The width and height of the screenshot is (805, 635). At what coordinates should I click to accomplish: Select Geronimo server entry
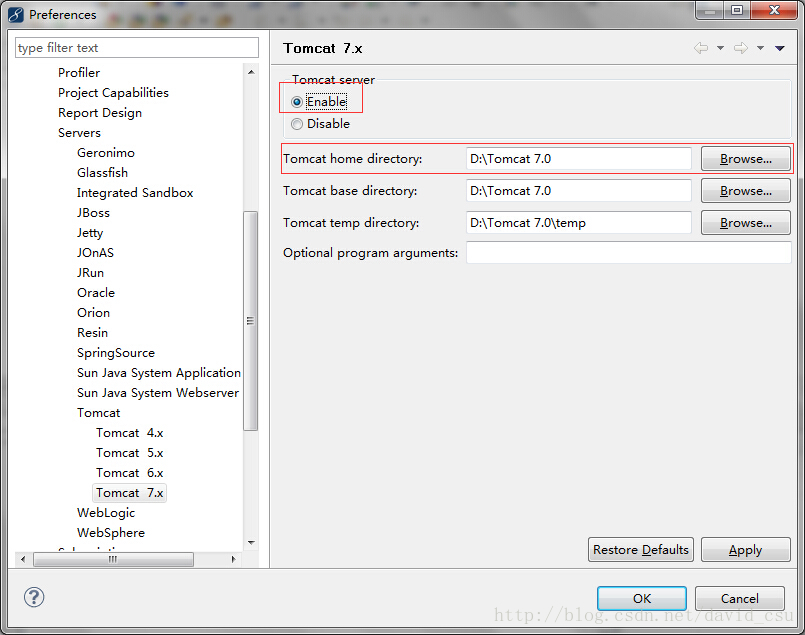106,152
